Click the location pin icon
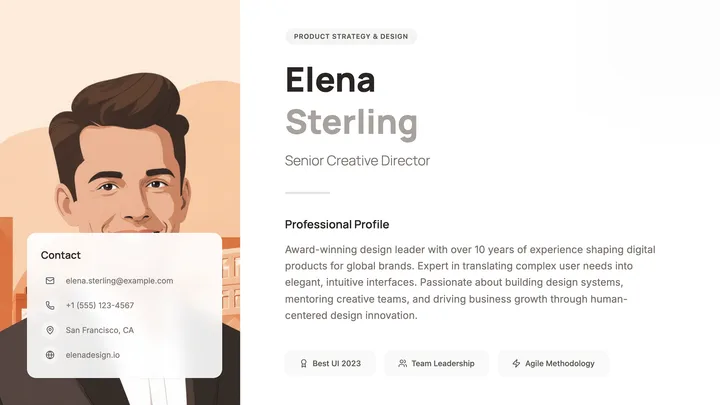The width and height of the screenshot is (720, 405). (50, 330)
